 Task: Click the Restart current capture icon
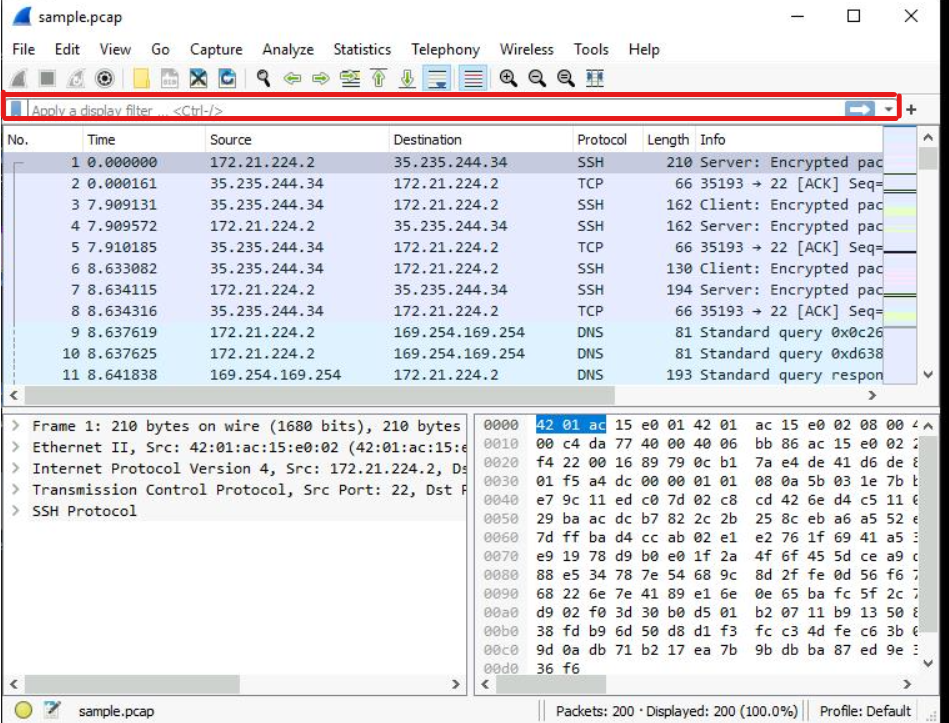[74, 80]
